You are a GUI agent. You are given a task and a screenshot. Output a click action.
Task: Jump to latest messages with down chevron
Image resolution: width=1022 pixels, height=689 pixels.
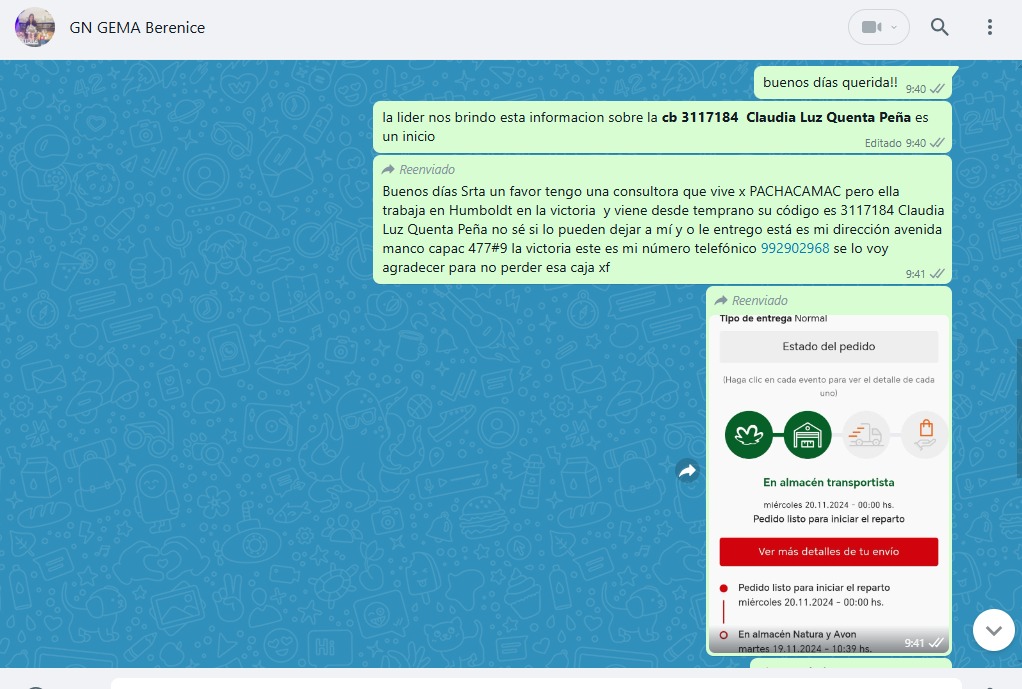[993, 630]
